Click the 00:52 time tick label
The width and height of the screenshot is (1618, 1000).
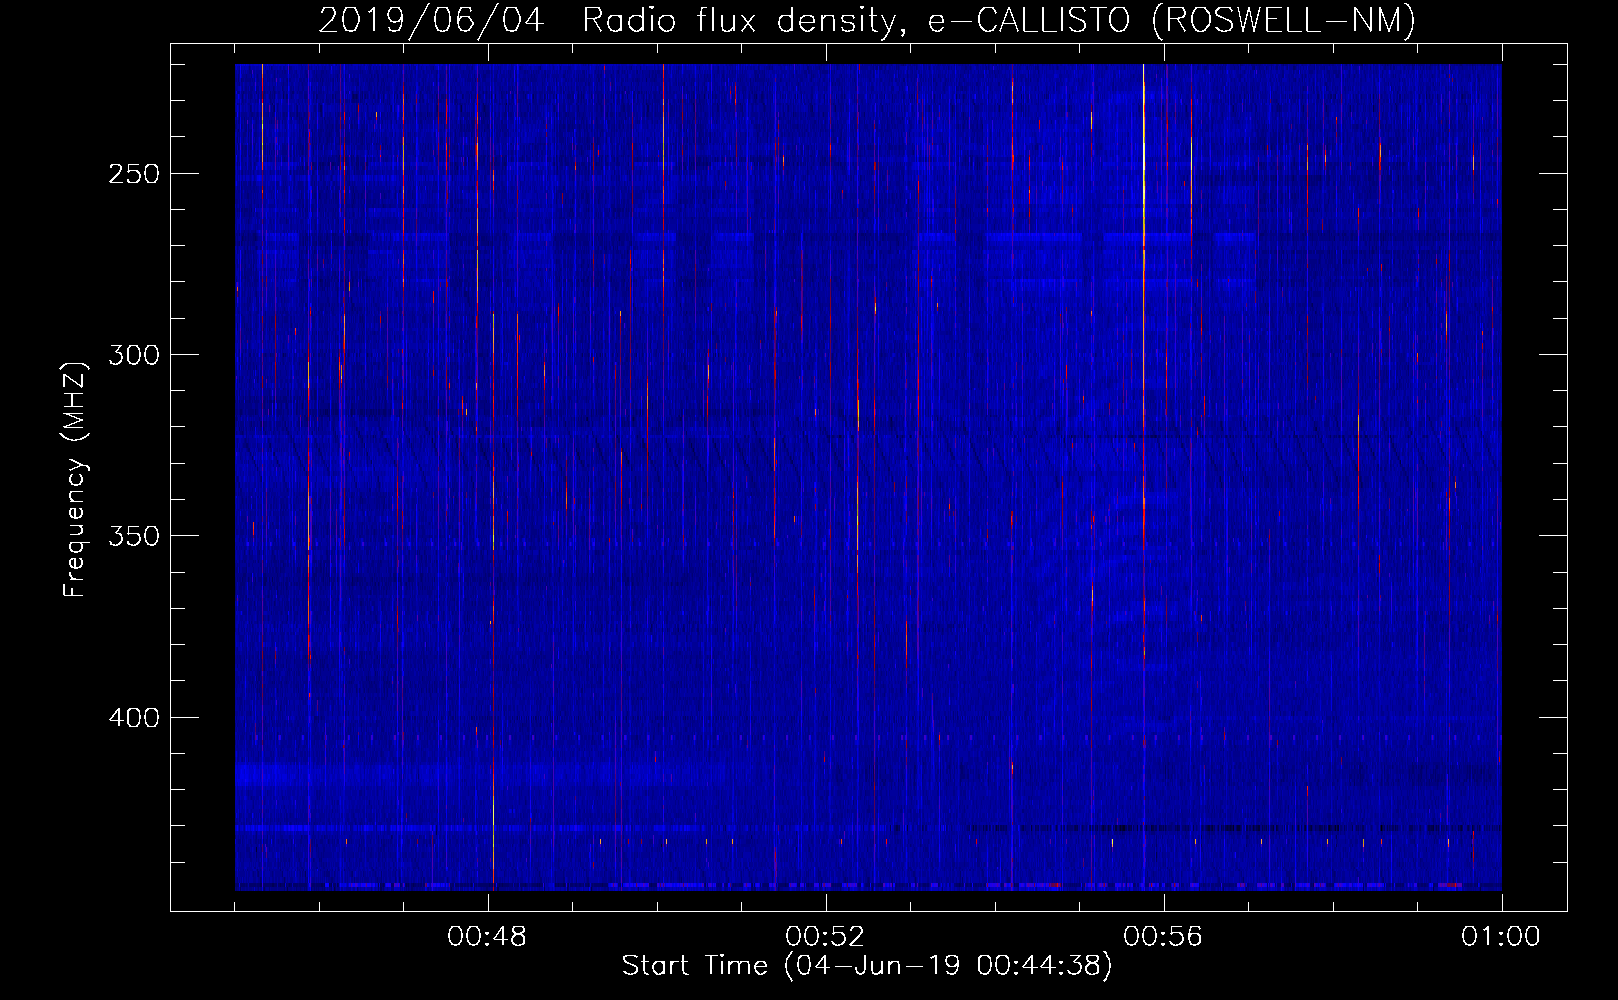click(x=825, y=937)
